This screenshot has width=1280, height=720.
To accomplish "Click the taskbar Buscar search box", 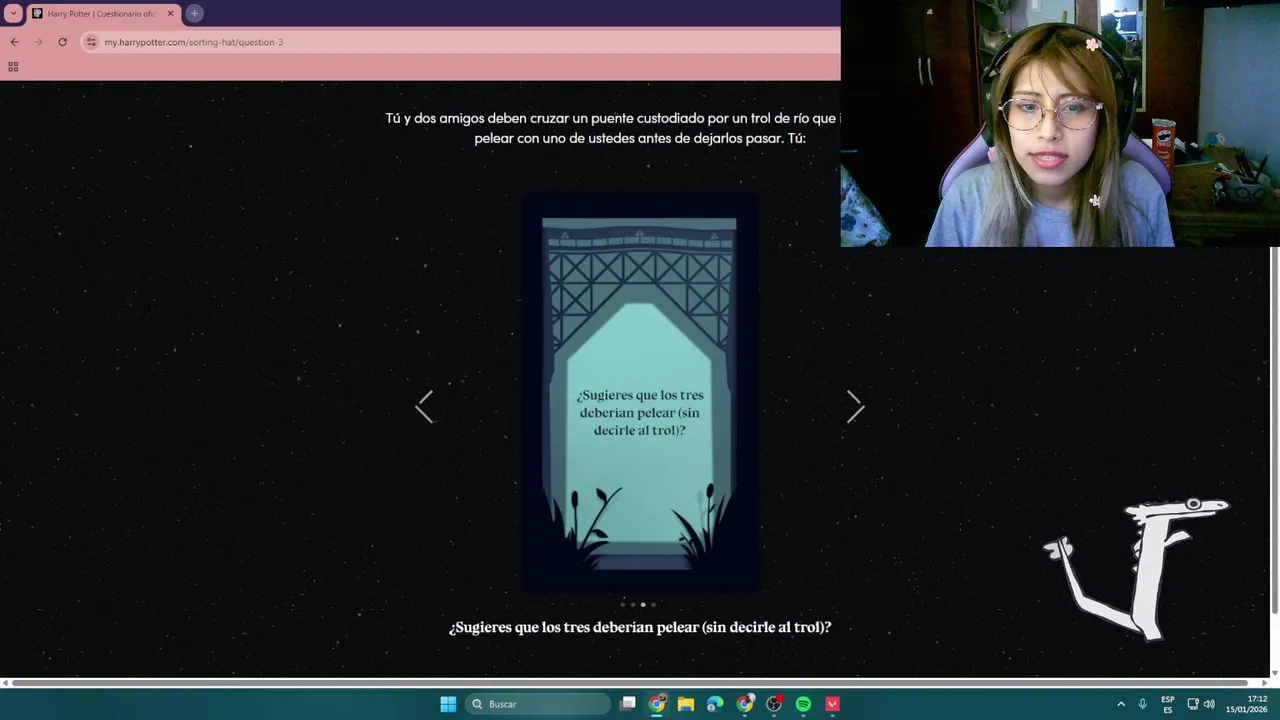I will pyautogui.click(x=538, y=704).
